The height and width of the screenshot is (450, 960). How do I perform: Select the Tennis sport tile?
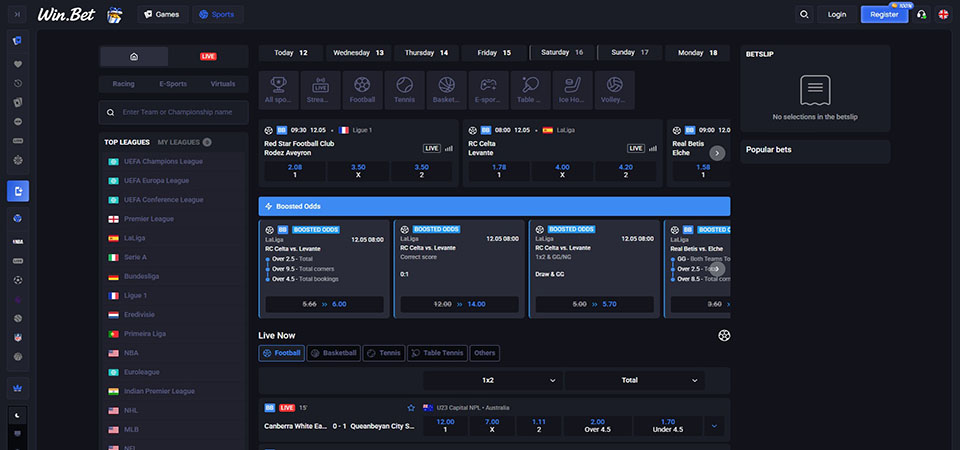tap(404, 90)
